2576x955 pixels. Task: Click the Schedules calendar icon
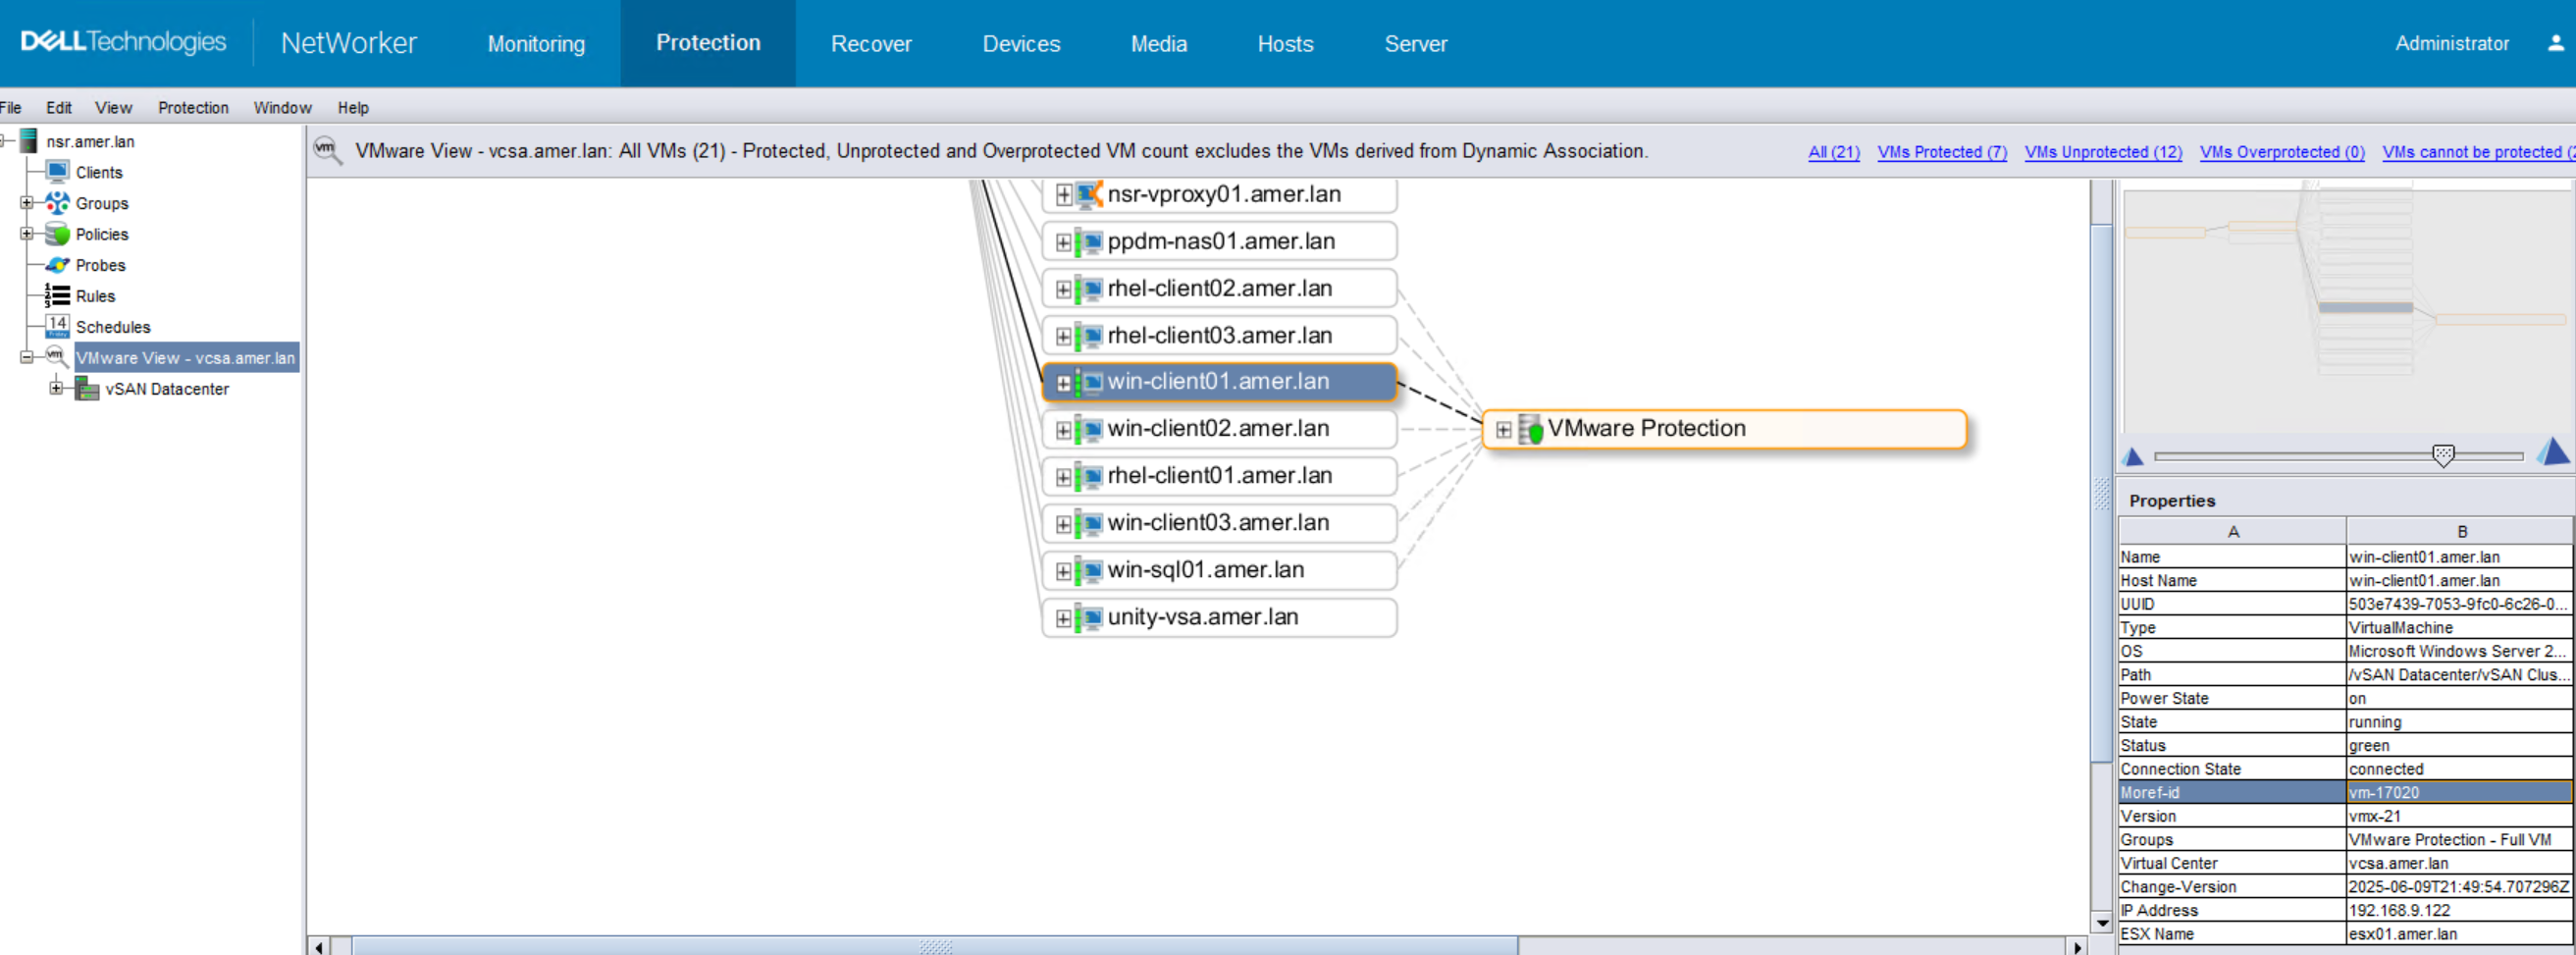(57, 326)
